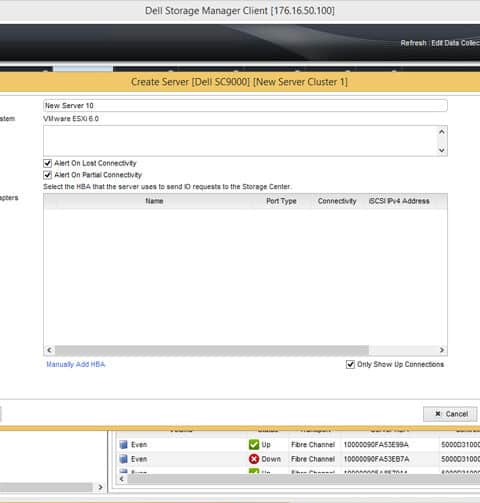
Task: Sort HBA table by Port Type column
Action: 281,201
